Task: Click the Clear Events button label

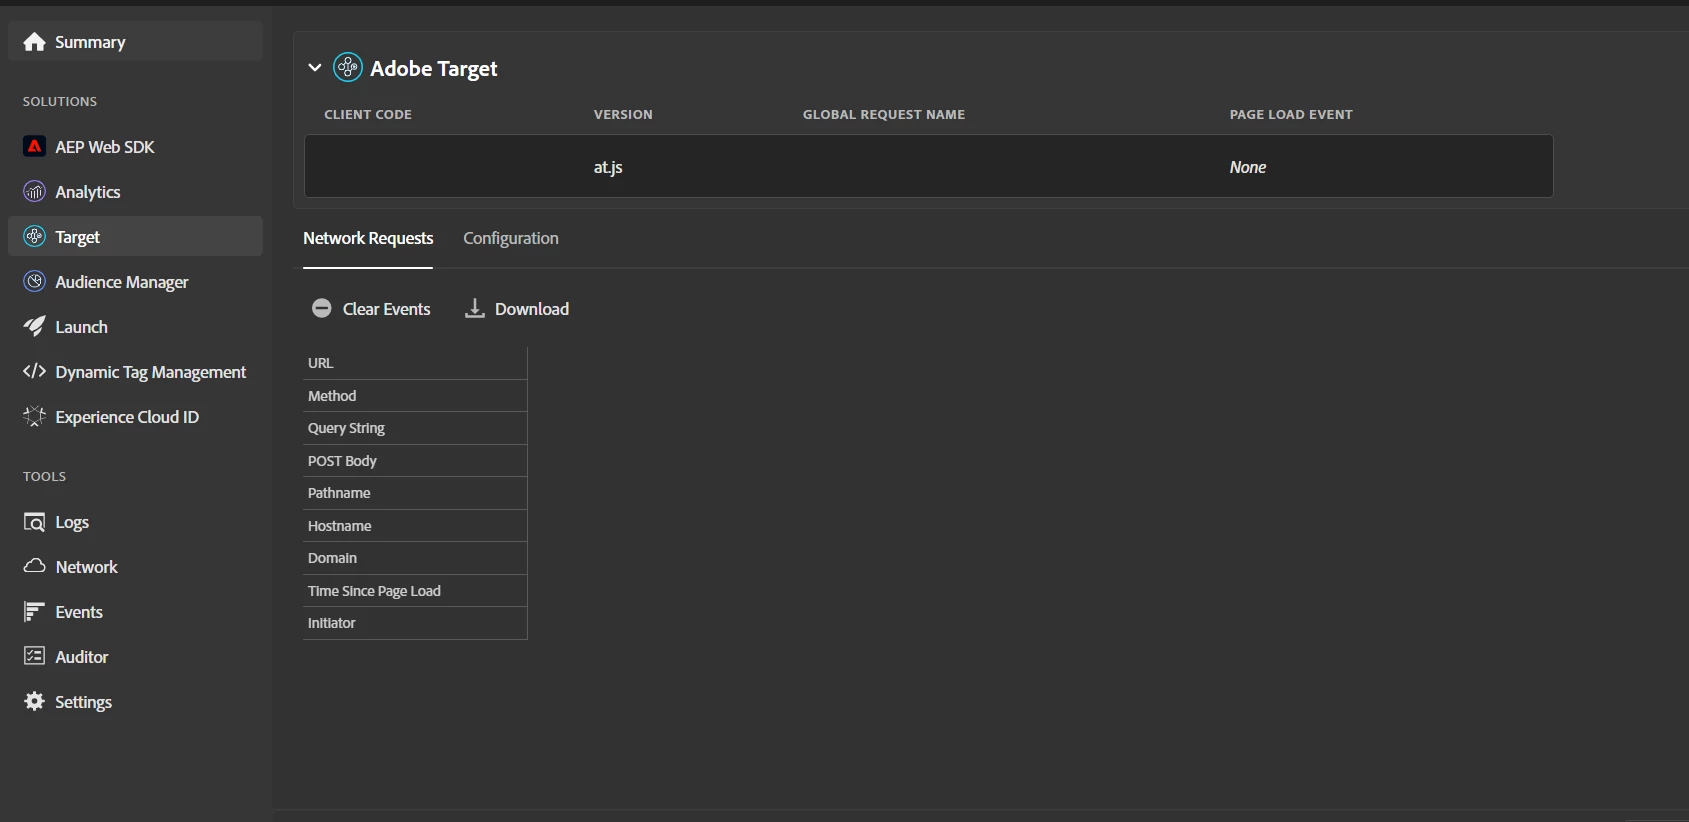Action: tap(386, 309)
